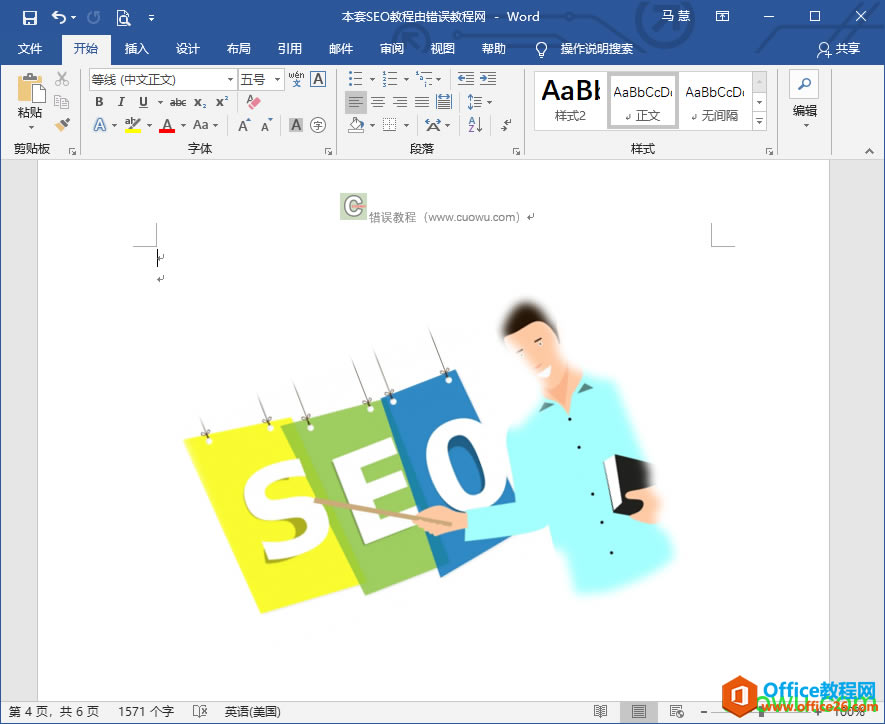The height and width of the screenshot is (724, 885).
Task: Expand the Styles gallery more arrow
Action: (x=760, y=121)
